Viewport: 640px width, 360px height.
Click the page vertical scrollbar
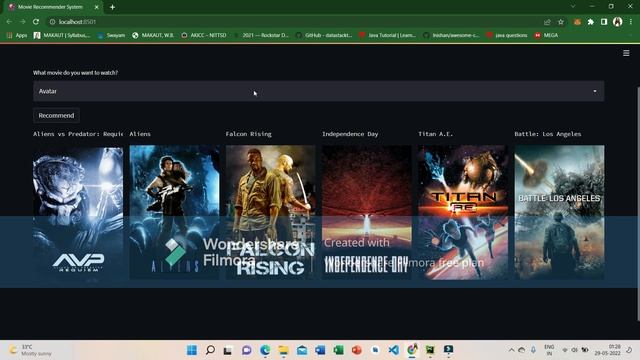click(x=638, y=204)
